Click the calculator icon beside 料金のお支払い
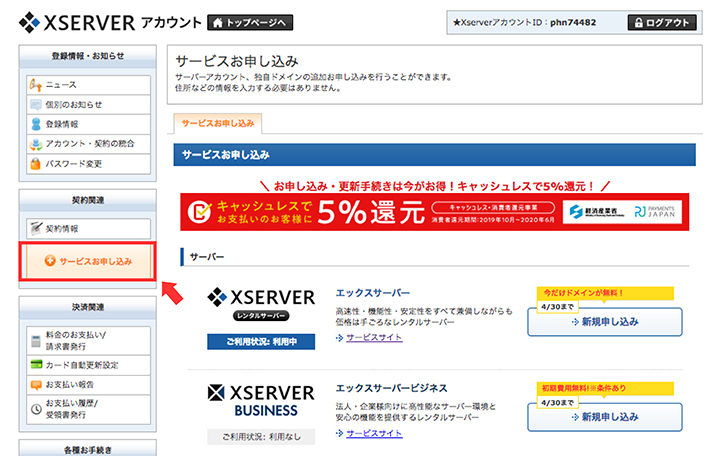 (x=36, y=341)
